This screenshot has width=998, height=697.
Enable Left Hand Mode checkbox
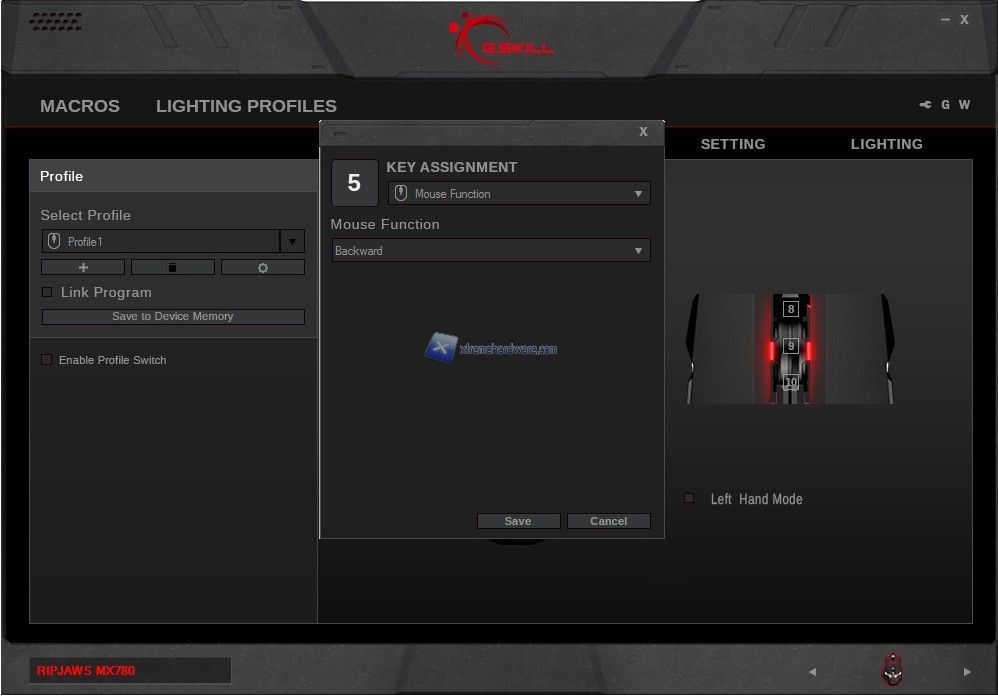(x=689, y=498)
